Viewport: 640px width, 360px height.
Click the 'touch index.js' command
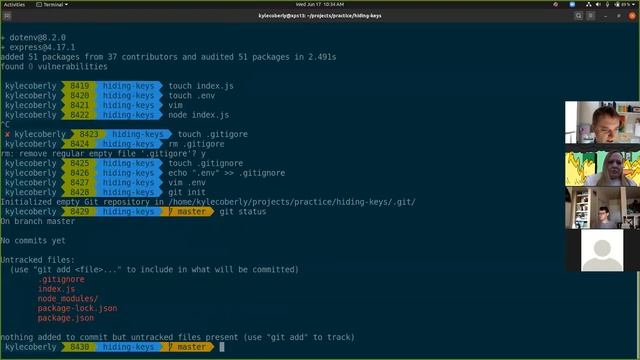[201, 86]
